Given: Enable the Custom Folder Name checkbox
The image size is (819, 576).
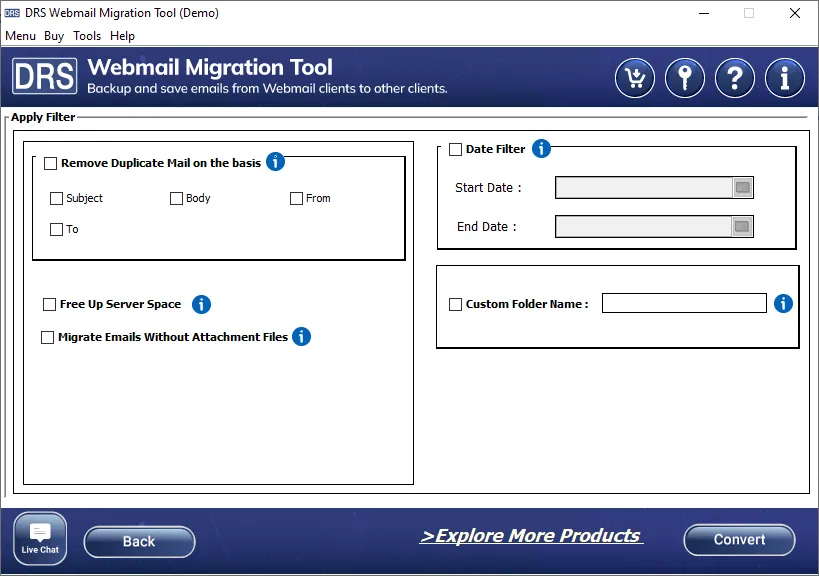Looking at the screenshot, I should pyautogui.click(x=455, y=304).
